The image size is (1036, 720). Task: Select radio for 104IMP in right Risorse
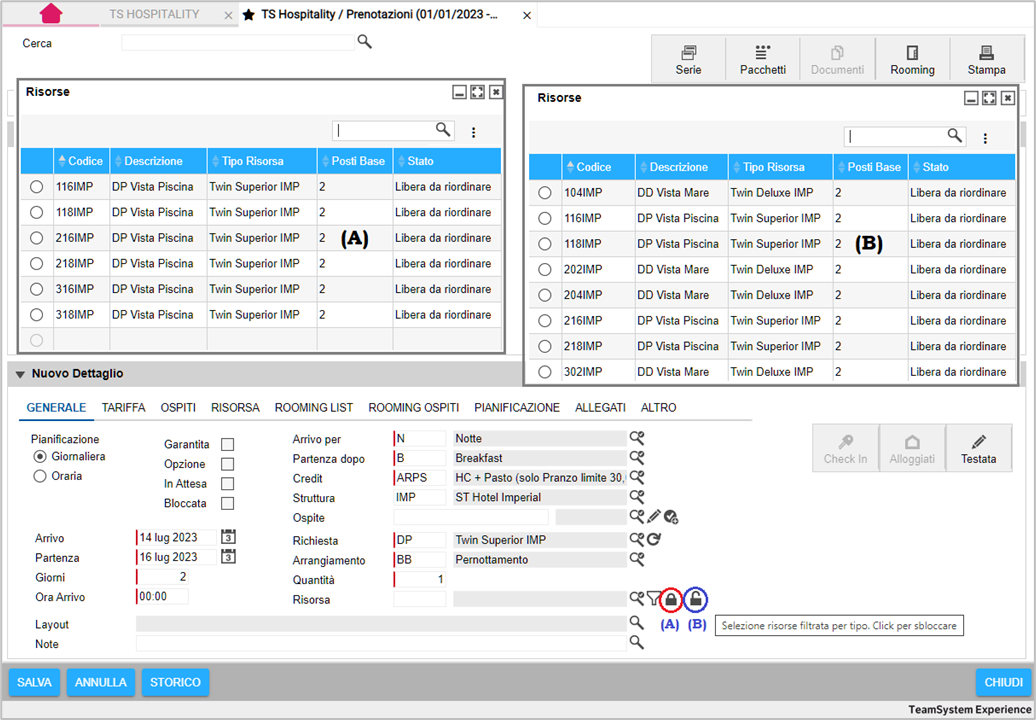click(544, 193)
